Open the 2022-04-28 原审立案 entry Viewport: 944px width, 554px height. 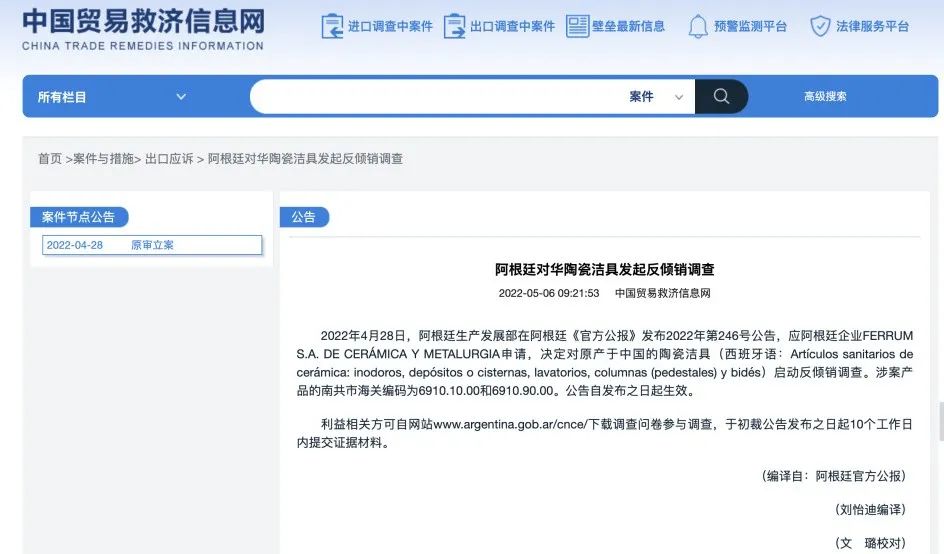152,245
